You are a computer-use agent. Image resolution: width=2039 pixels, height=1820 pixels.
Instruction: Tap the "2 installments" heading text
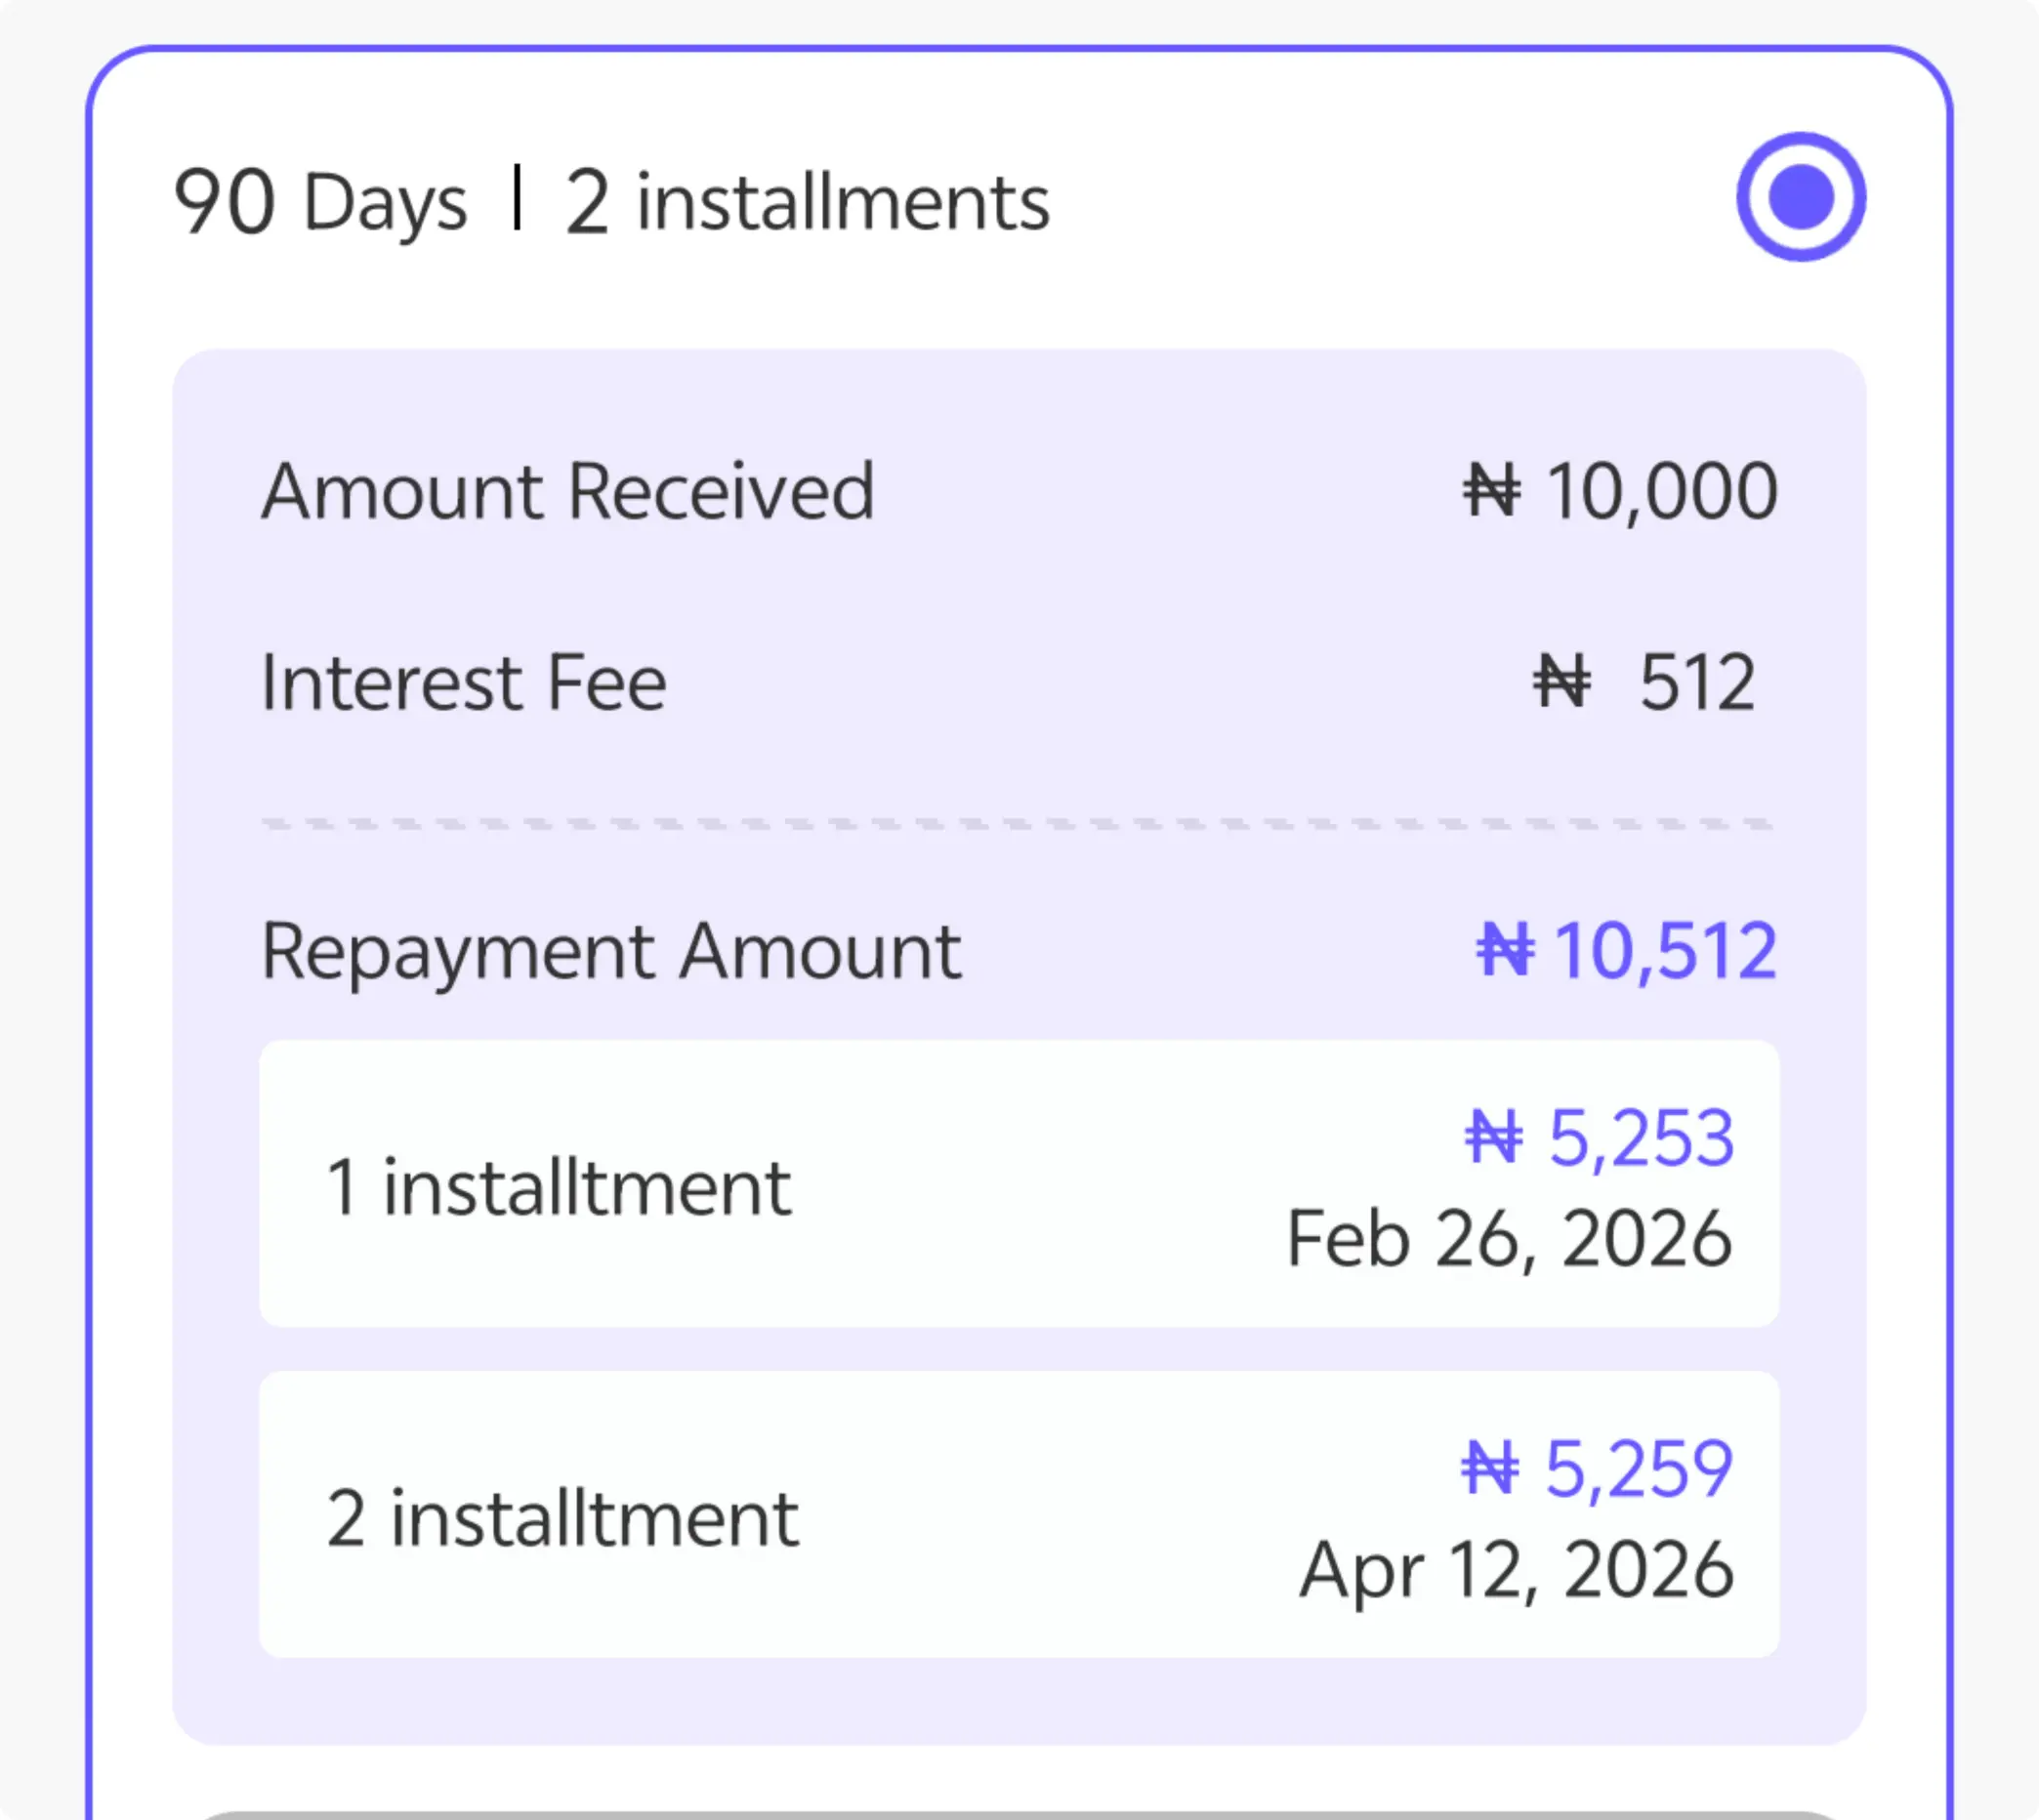tap(807, 203)
